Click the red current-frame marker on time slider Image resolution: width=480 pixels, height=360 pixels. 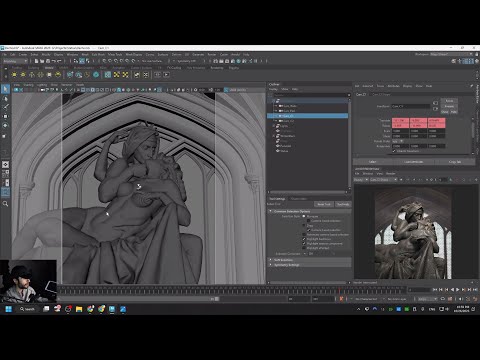click(x=340, y=290)
